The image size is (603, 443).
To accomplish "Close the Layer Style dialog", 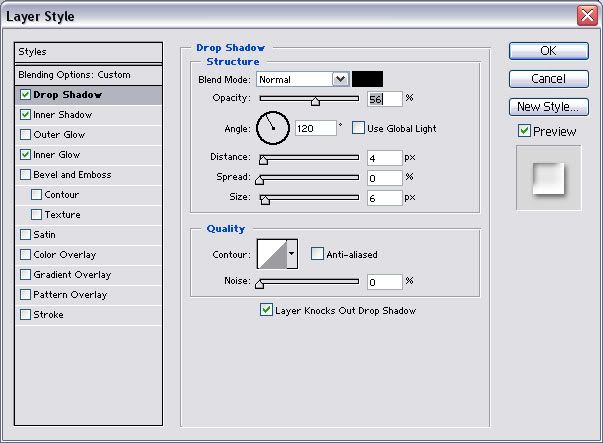I will pyautogui.click(x=587, y=16).
